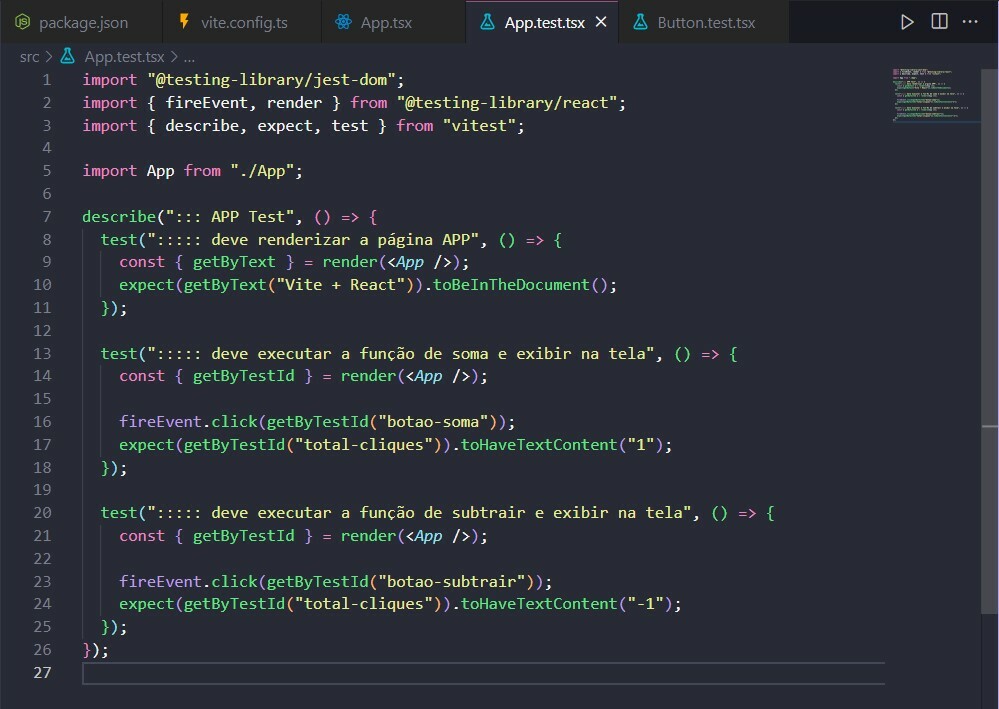Viewport: 999px width, 709px height.
Task: Switch to the package.json tab
Action: point(83,22)
